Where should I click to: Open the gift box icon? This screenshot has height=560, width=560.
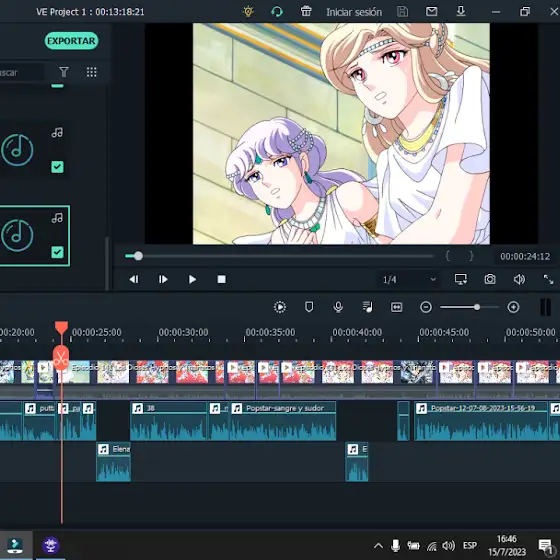pos(306,12)
